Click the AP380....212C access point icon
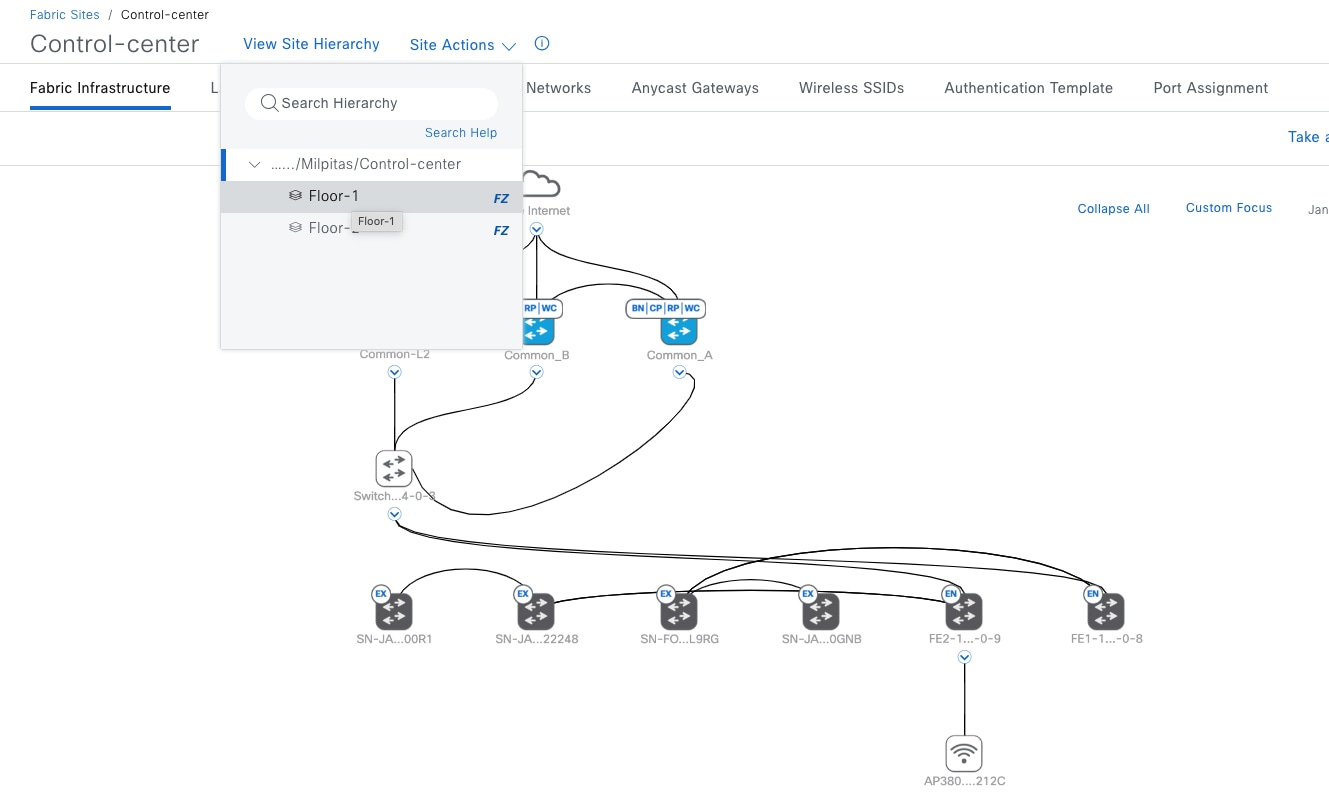The width and height of the screenshot is (1329, 799). 963,752
